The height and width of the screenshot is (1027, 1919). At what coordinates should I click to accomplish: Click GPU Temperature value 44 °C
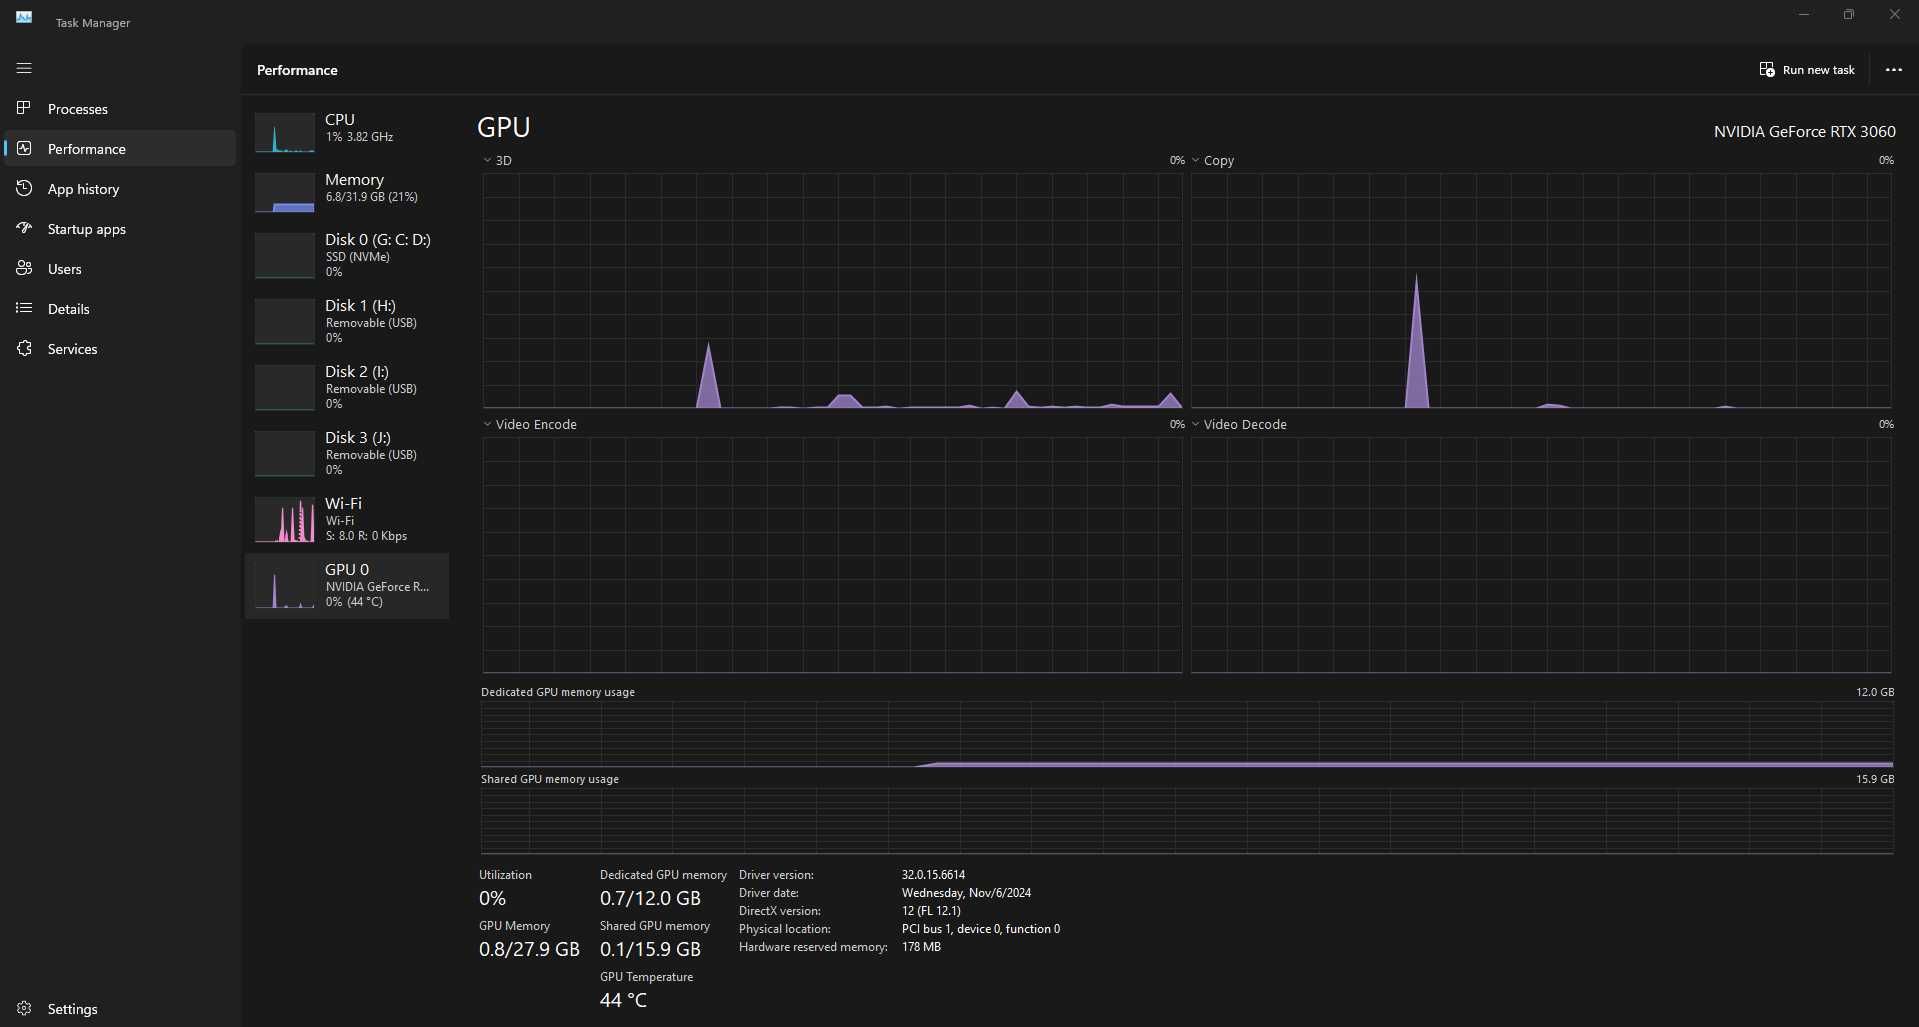coord(623,1000)
